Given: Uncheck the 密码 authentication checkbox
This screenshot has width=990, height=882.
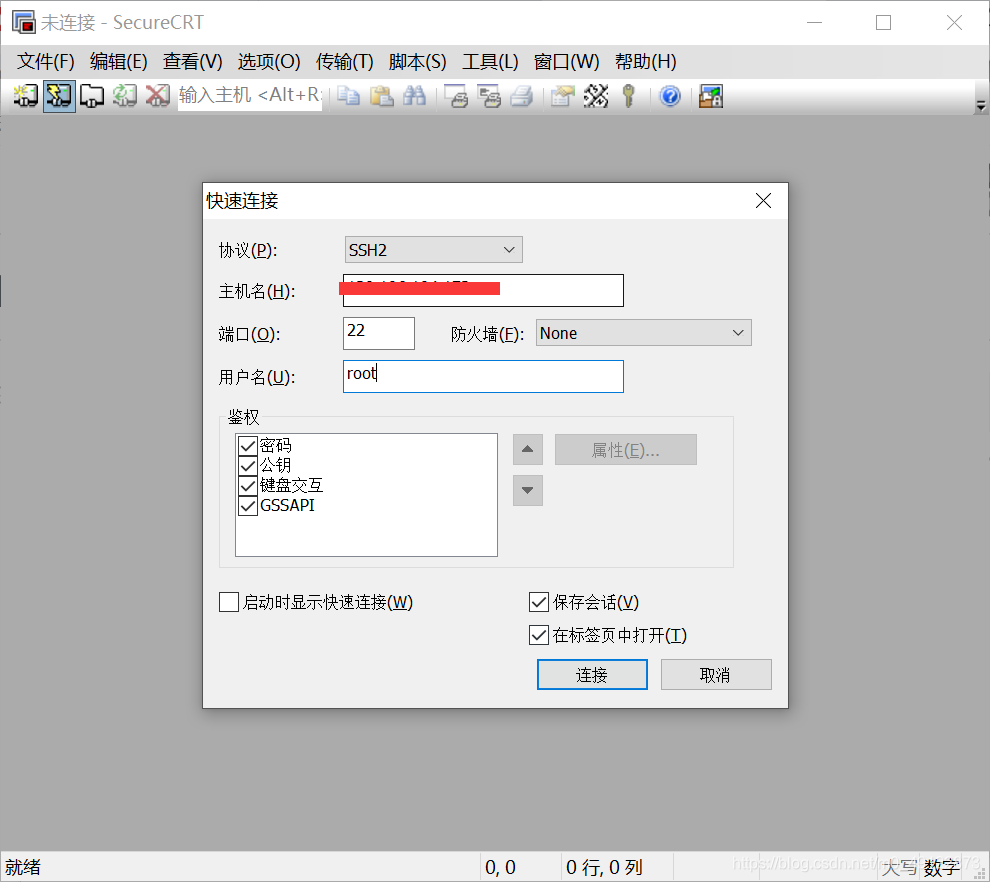Looking at the screenshot, I should tap(248, 446).
